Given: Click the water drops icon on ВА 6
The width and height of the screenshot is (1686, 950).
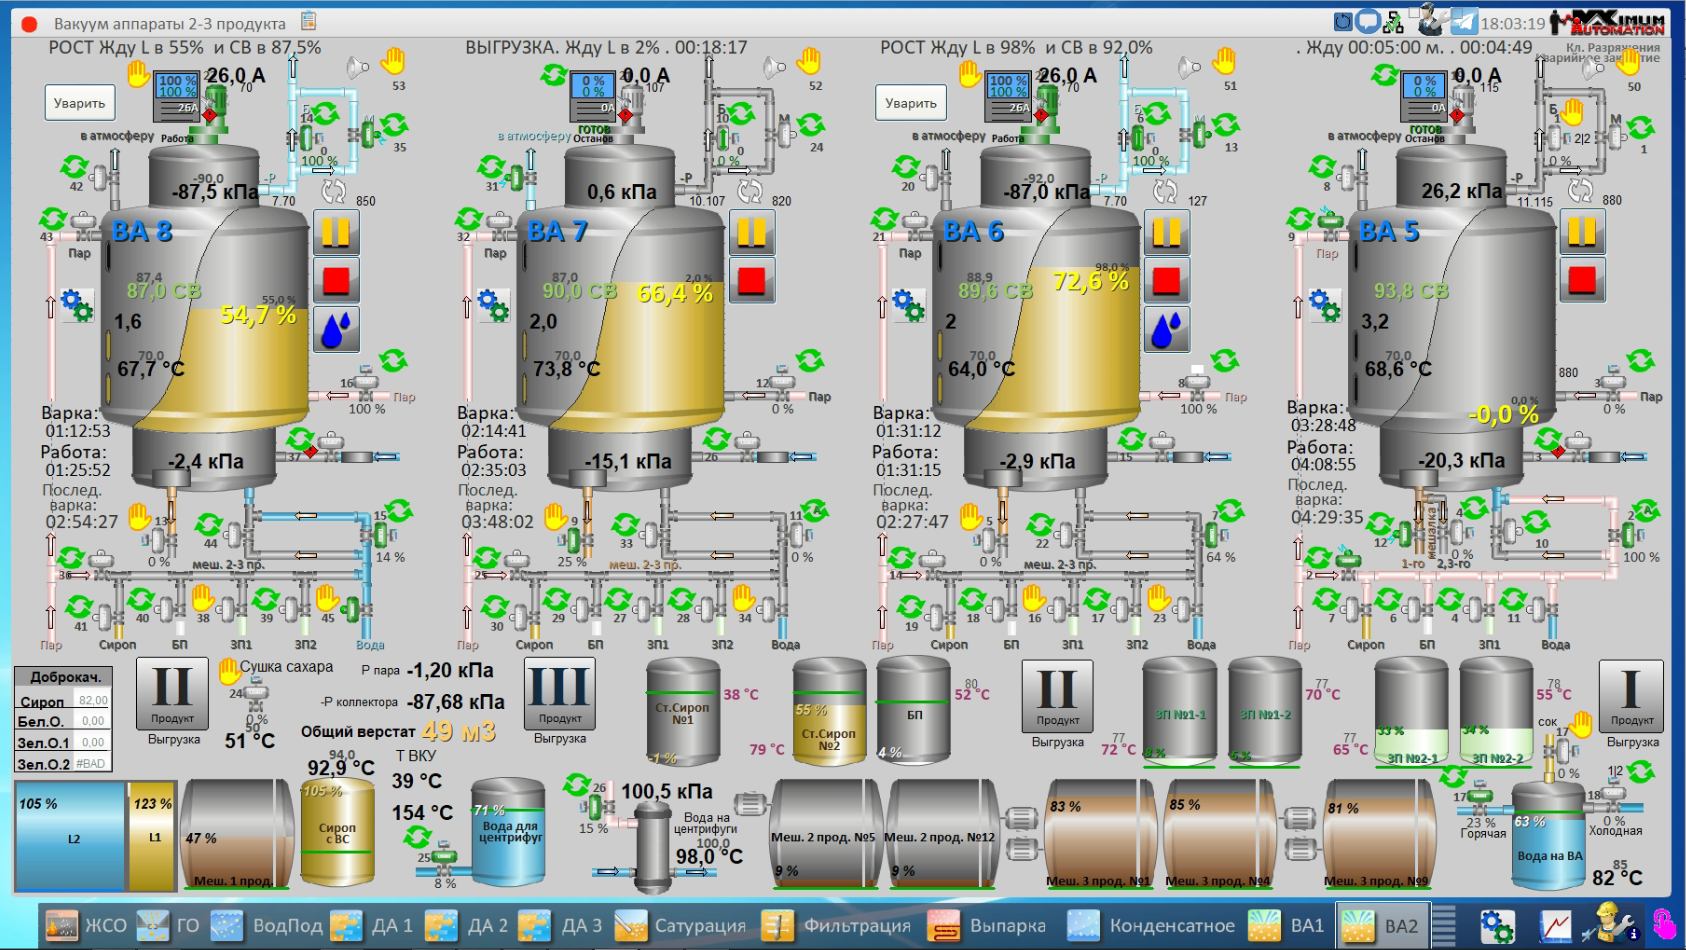Looking at the screenshot, I should pos(1166,330).
